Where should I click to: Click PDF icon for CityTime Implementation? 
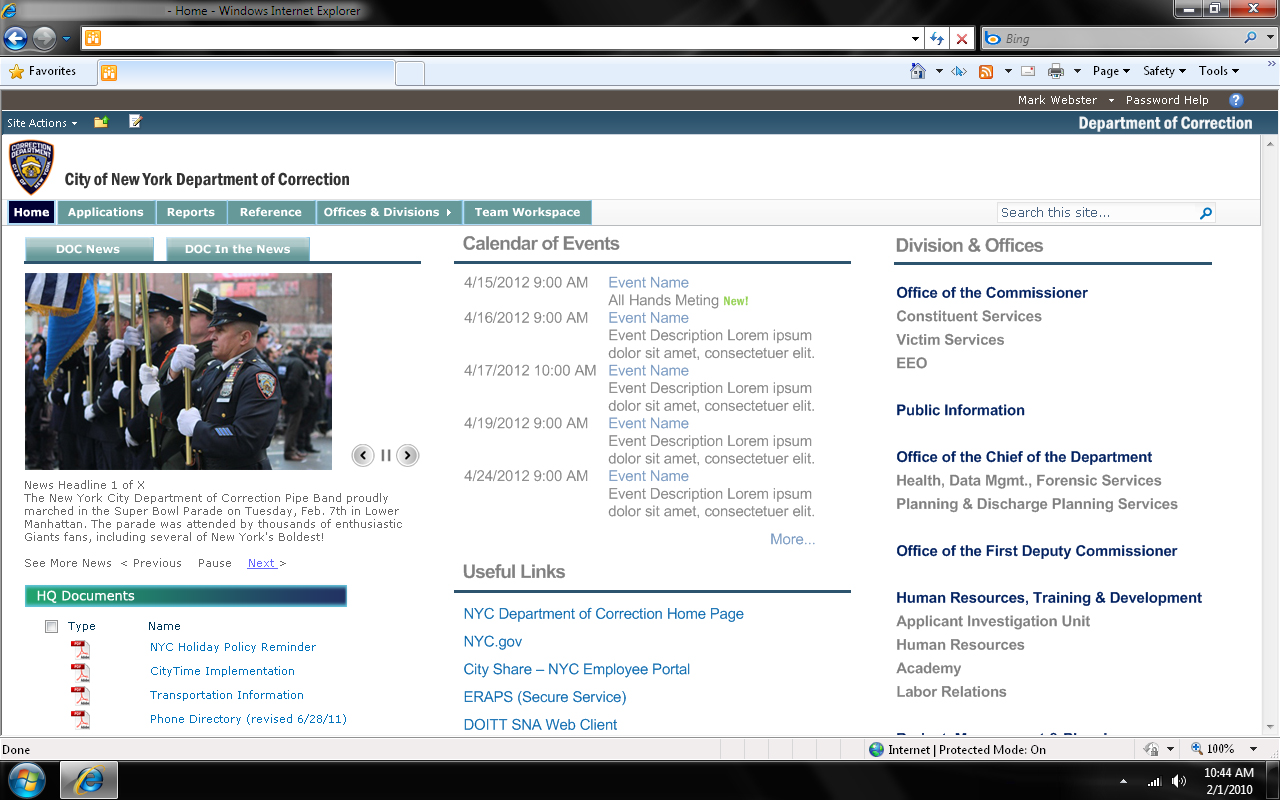[x=80, y=672]
